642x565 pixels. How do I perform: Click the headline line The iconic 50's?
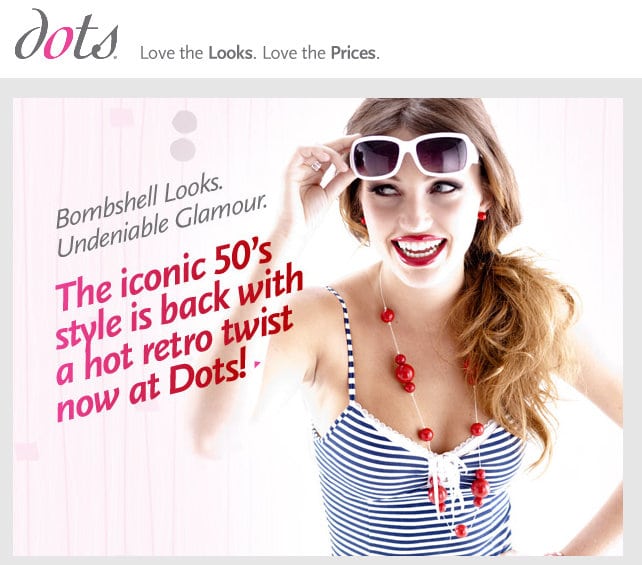pyautogui.click(x=164, y=277)
